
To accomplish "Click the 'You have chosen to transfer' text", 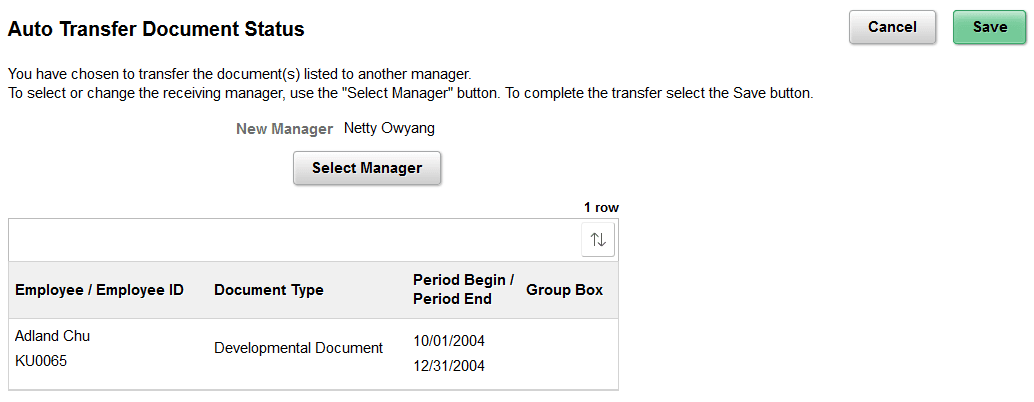I will tap(239, 75).
